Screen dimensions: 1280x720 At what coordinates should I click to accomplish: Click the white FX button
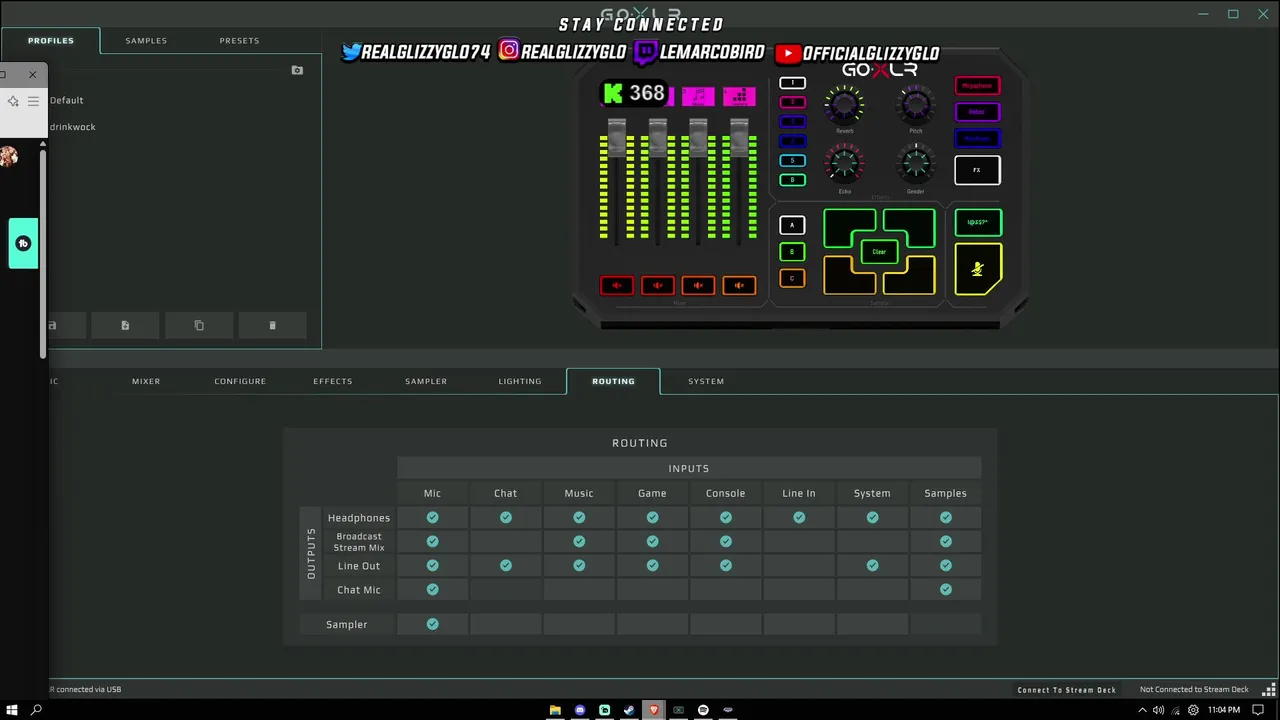click(x=977, y=170)
